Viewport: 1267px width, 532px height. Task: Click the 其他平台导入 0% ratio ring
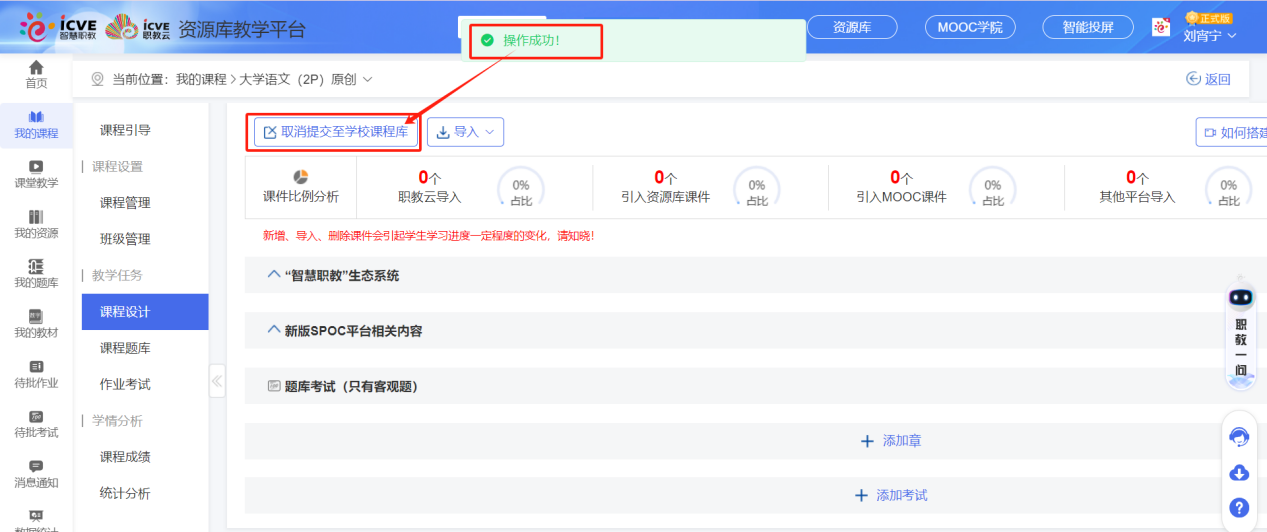[1229, 189]
